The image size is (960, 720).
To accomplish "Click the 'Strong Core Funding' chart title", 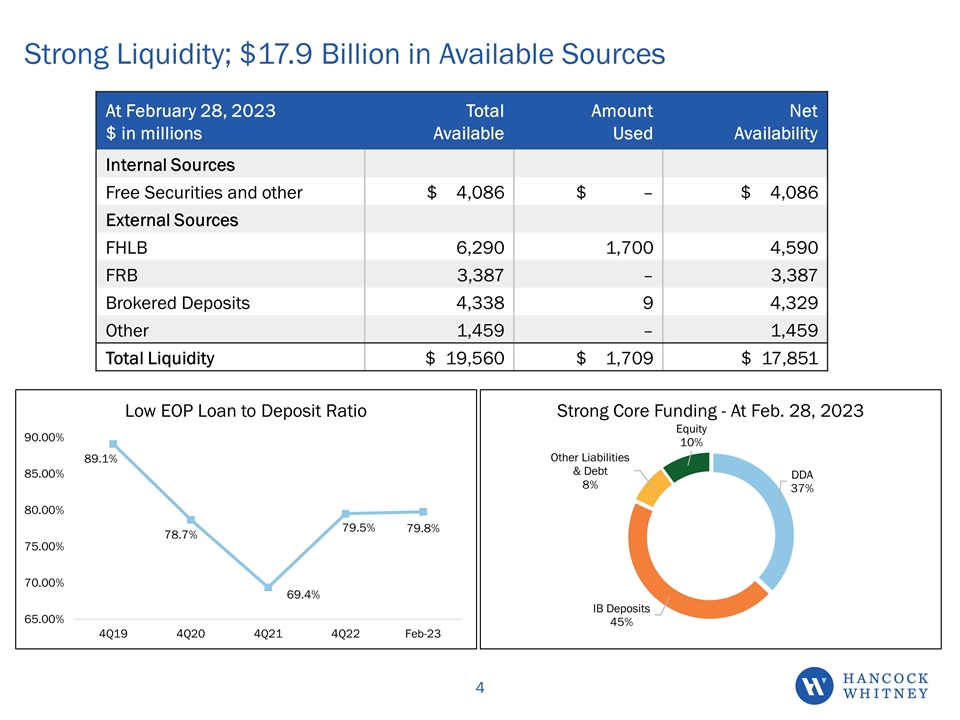I will (x=709, y=411).
